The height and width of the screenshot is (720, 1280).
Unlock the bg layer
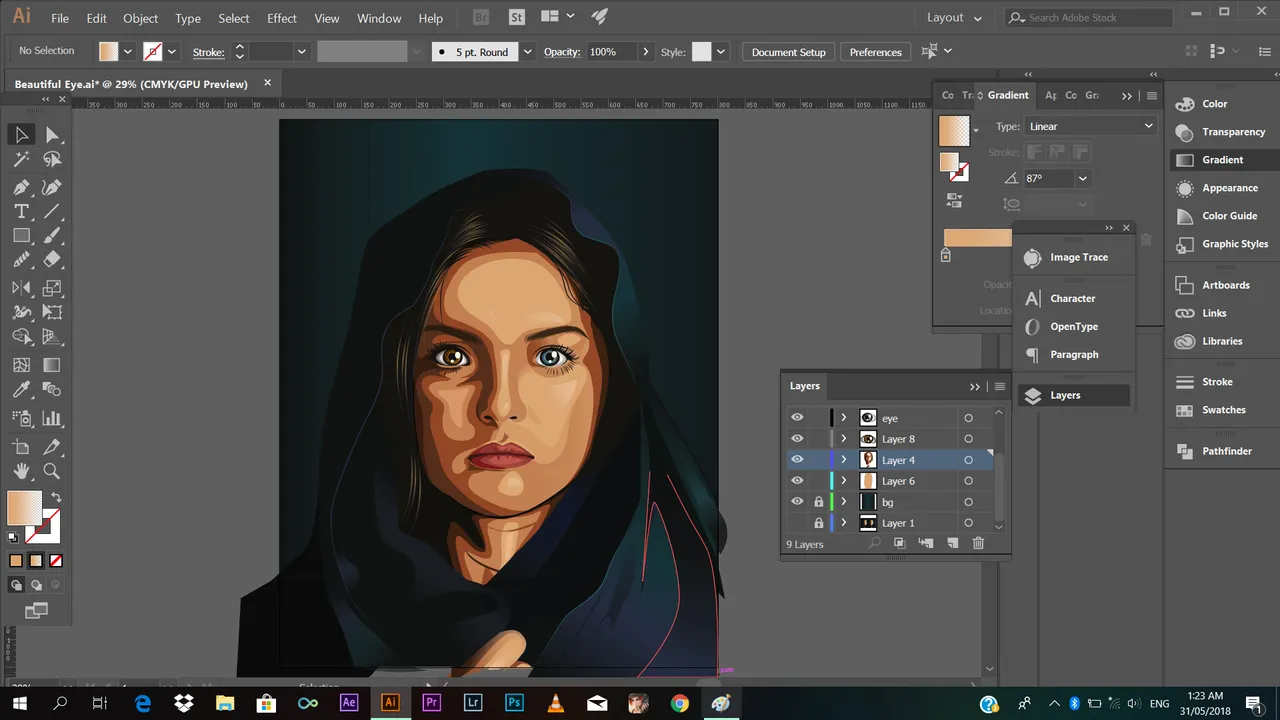818,502
